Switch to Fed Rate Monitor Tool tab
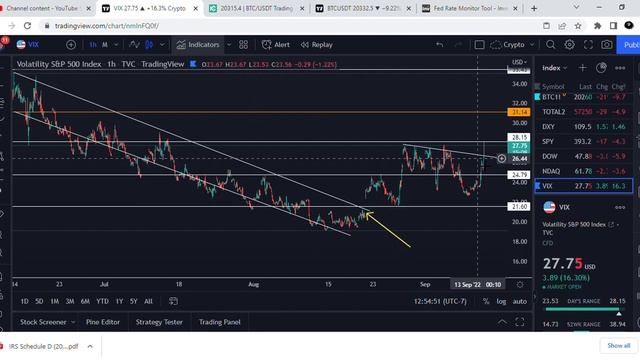This screenshot has height=360, width=640. pyautogui.click(x=469, y=8)
